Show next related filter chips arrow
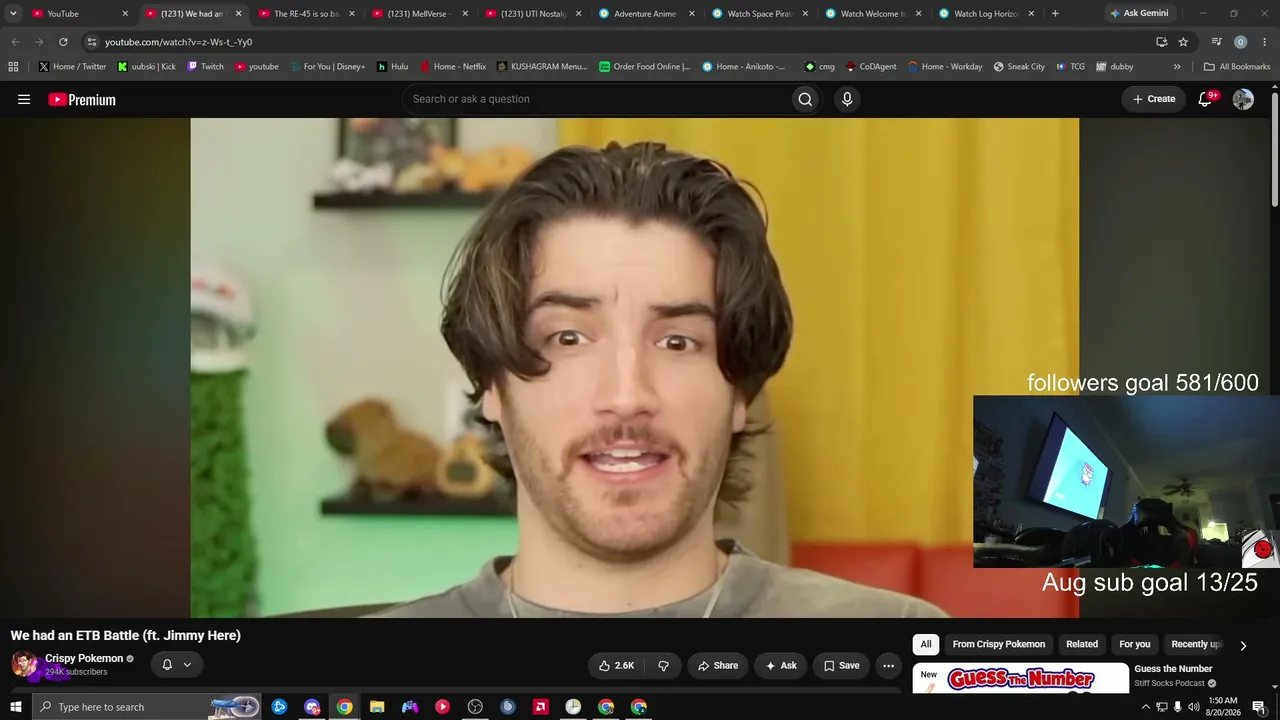1280x720 pixels. 1243,645
